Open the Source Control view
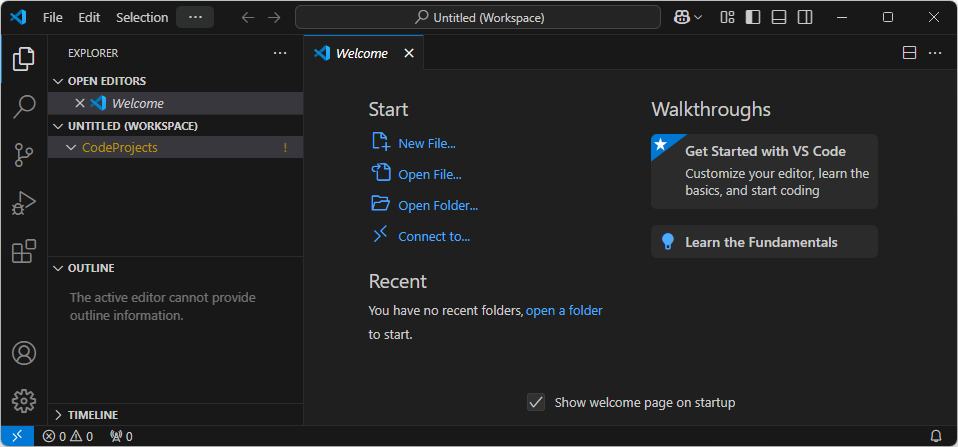The width and height of the screenshot is (958, 447). (x=24, y=155)
